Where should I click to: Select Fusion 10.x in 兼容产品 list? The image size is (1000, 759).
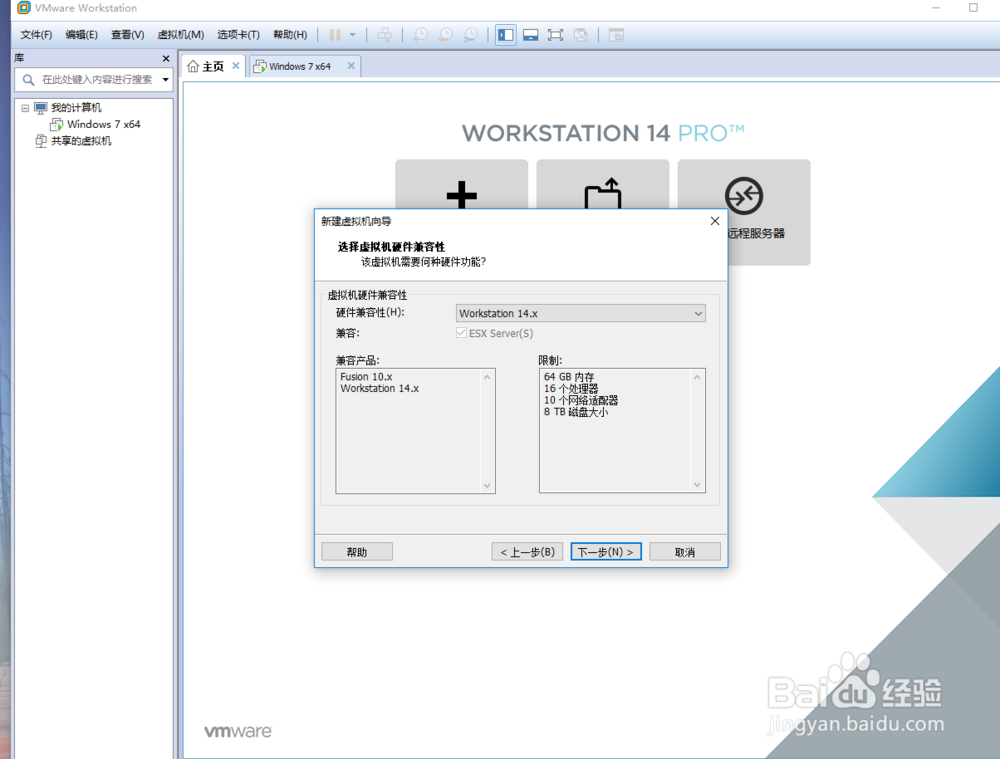coord(366,377)
